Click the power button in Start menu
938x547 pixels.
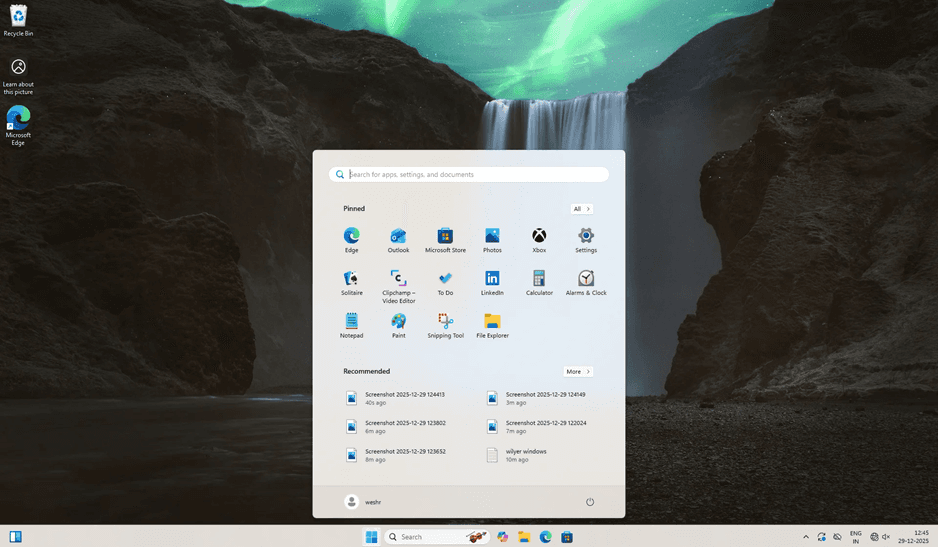(x=590, y=502)
